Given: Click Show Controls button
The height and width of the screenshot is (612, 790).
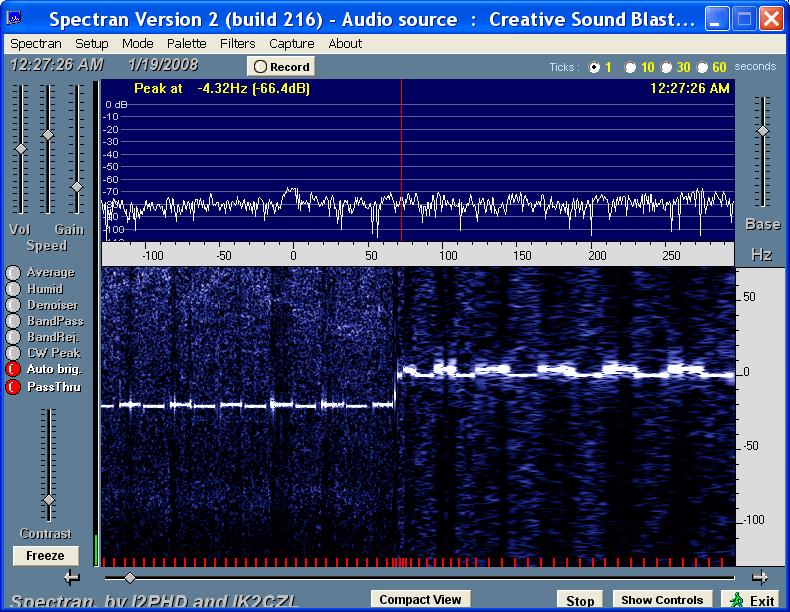Looking at the screenshot, I should (662, 600).
